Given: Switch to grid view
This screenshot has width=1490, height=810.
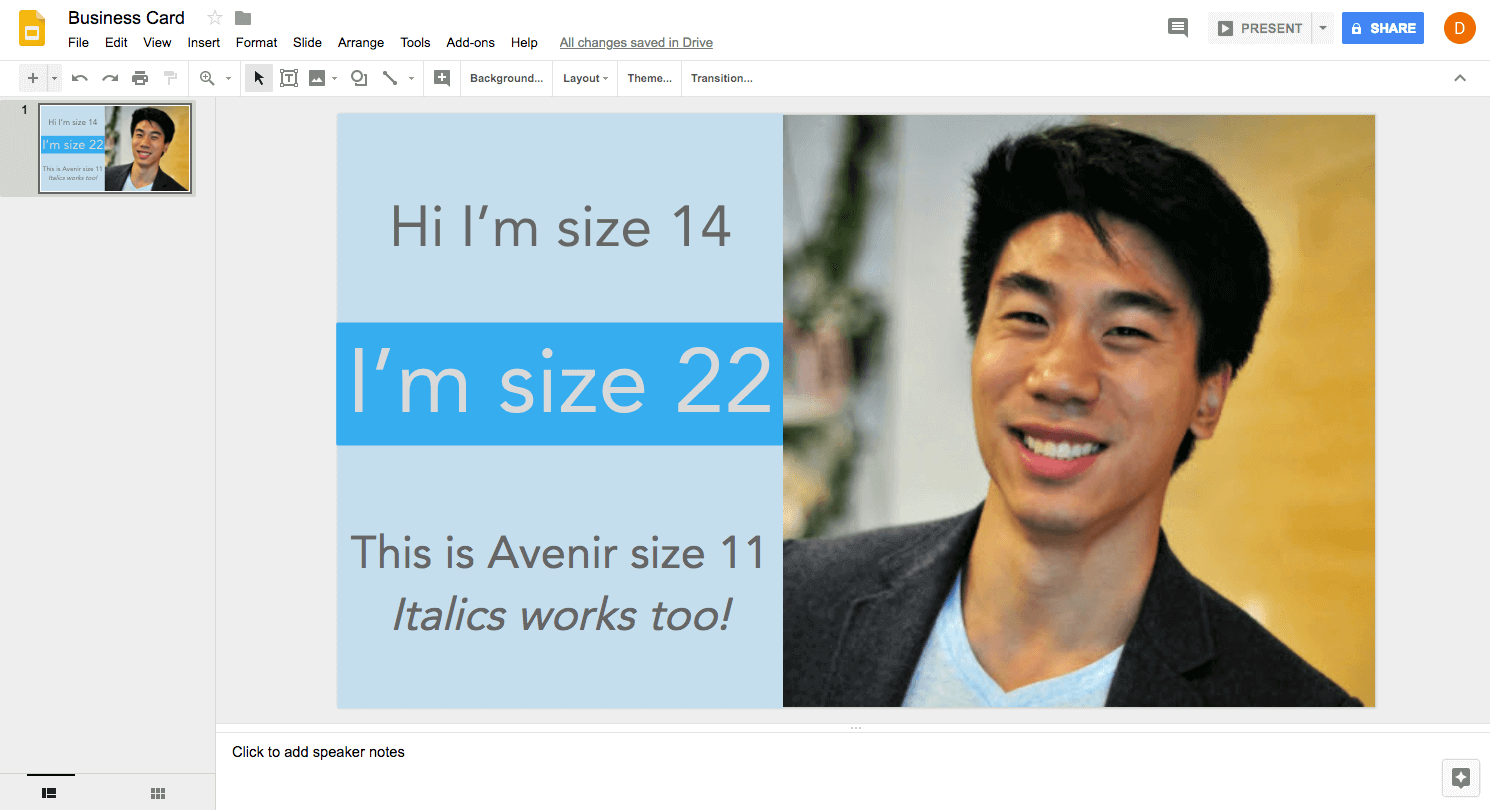Looking at the screenshot, I should 158,793.
